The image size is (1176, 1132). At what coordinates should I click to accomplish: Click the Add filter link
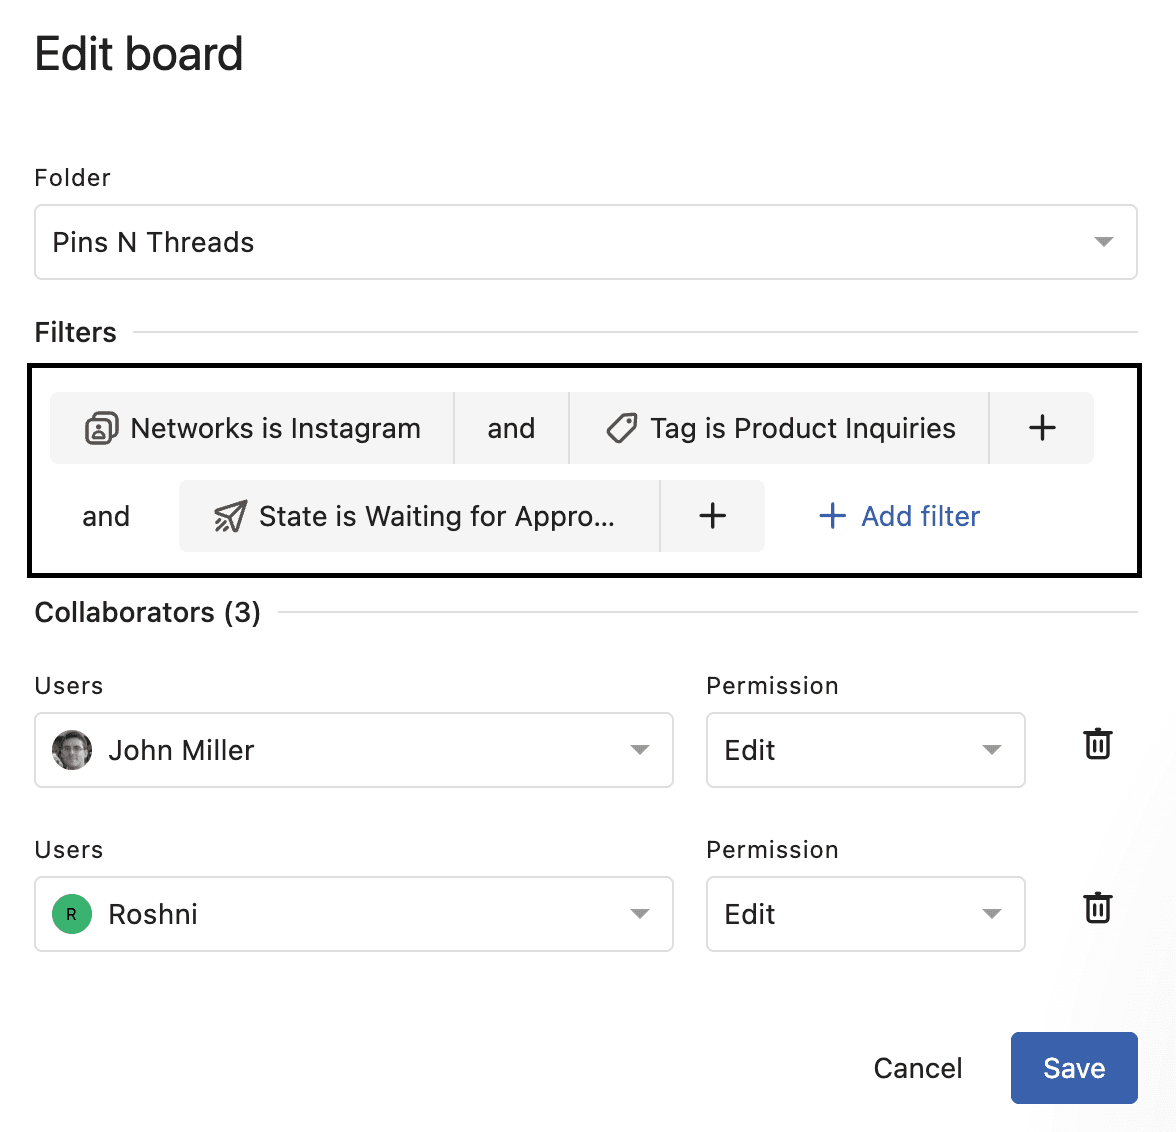[x=900, y=516]
